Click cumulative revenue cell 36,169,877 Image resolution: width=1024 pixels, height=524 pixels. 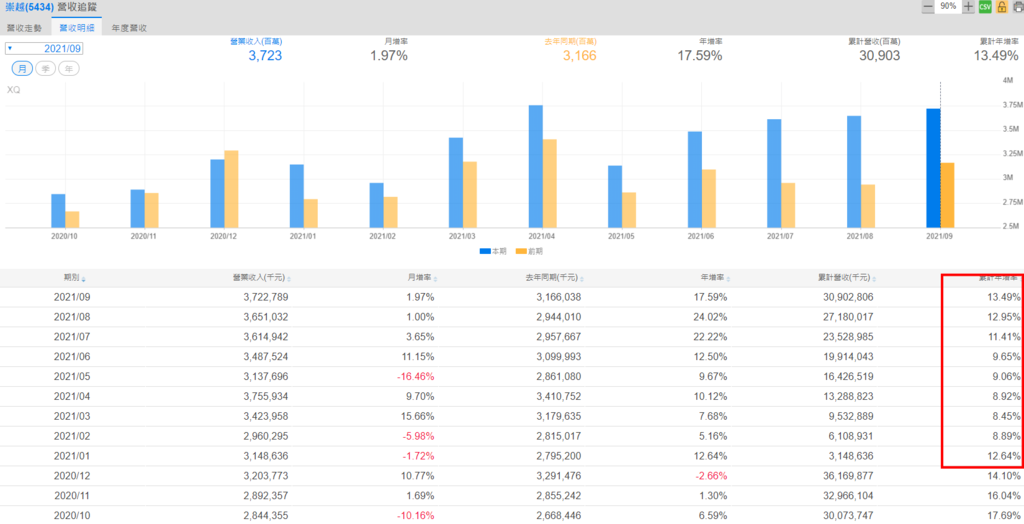848,476
